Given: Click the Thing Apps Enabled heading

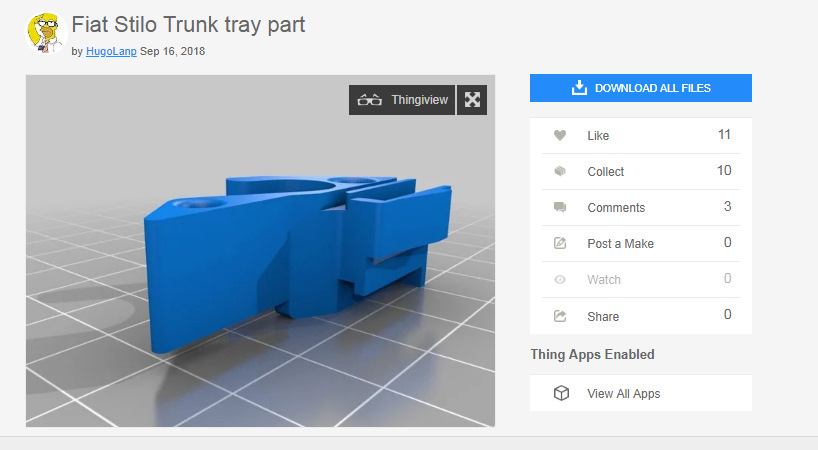Looking at the screenshot, I should click(x=592, y=355).
